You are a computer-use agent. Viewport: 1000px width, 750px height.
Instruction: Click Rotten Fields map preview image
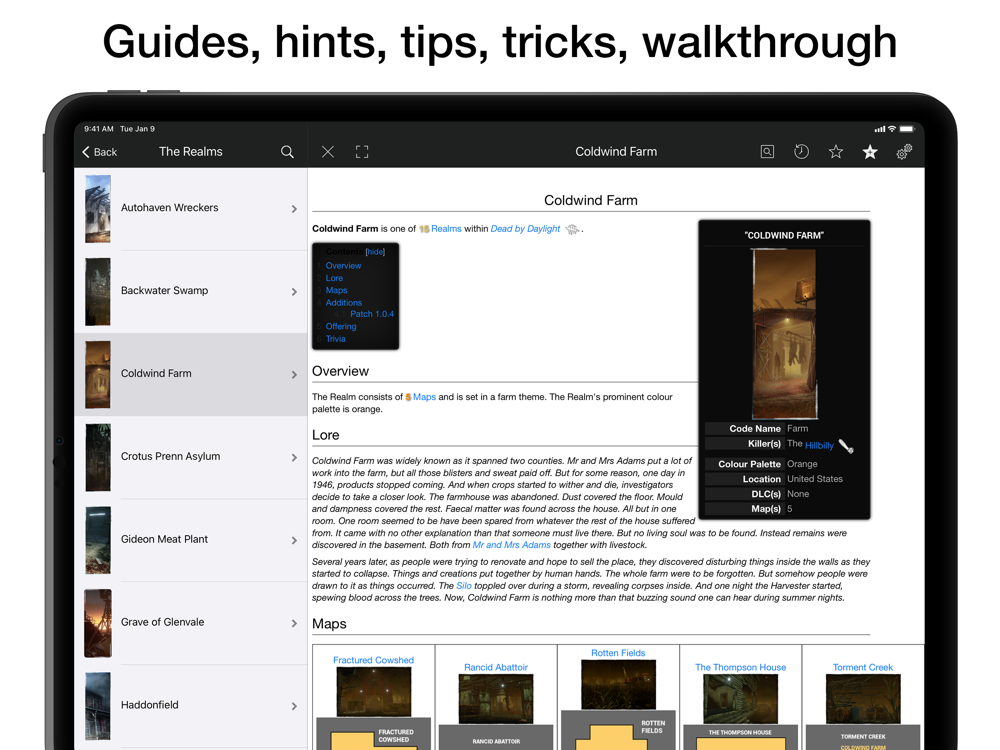(618, 685)
